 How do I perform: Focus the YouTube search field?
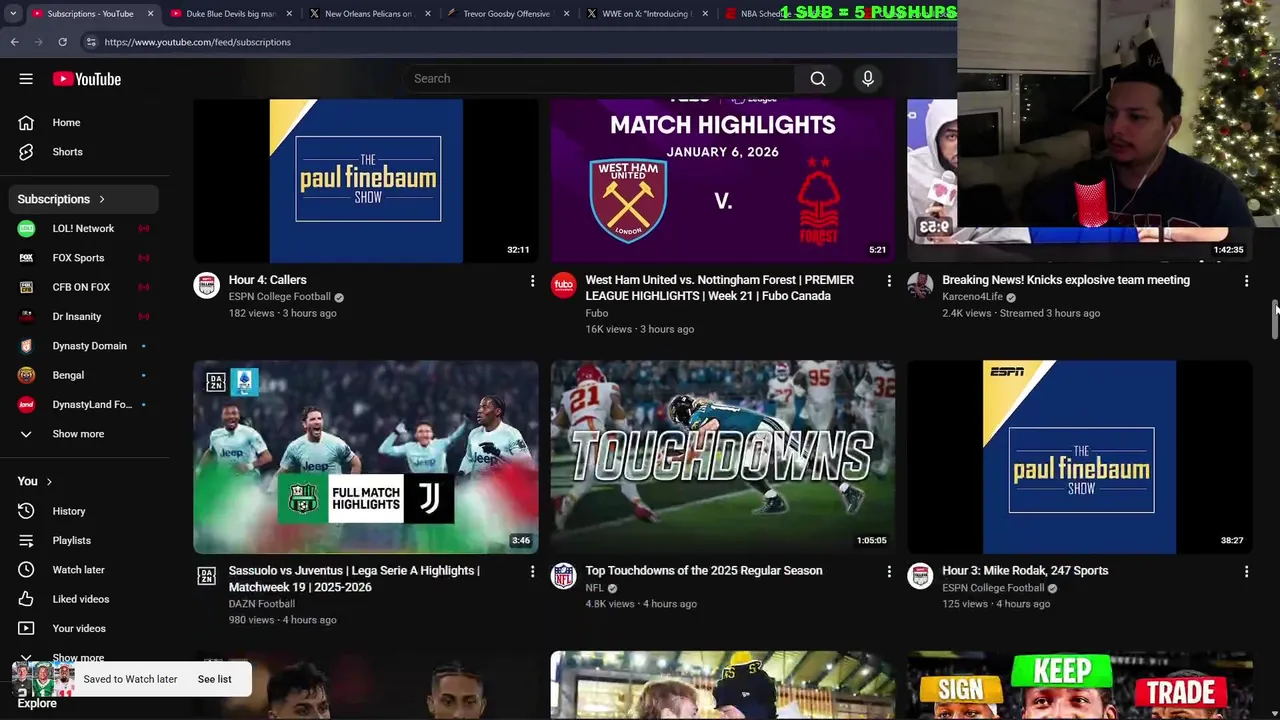[600, 79]
